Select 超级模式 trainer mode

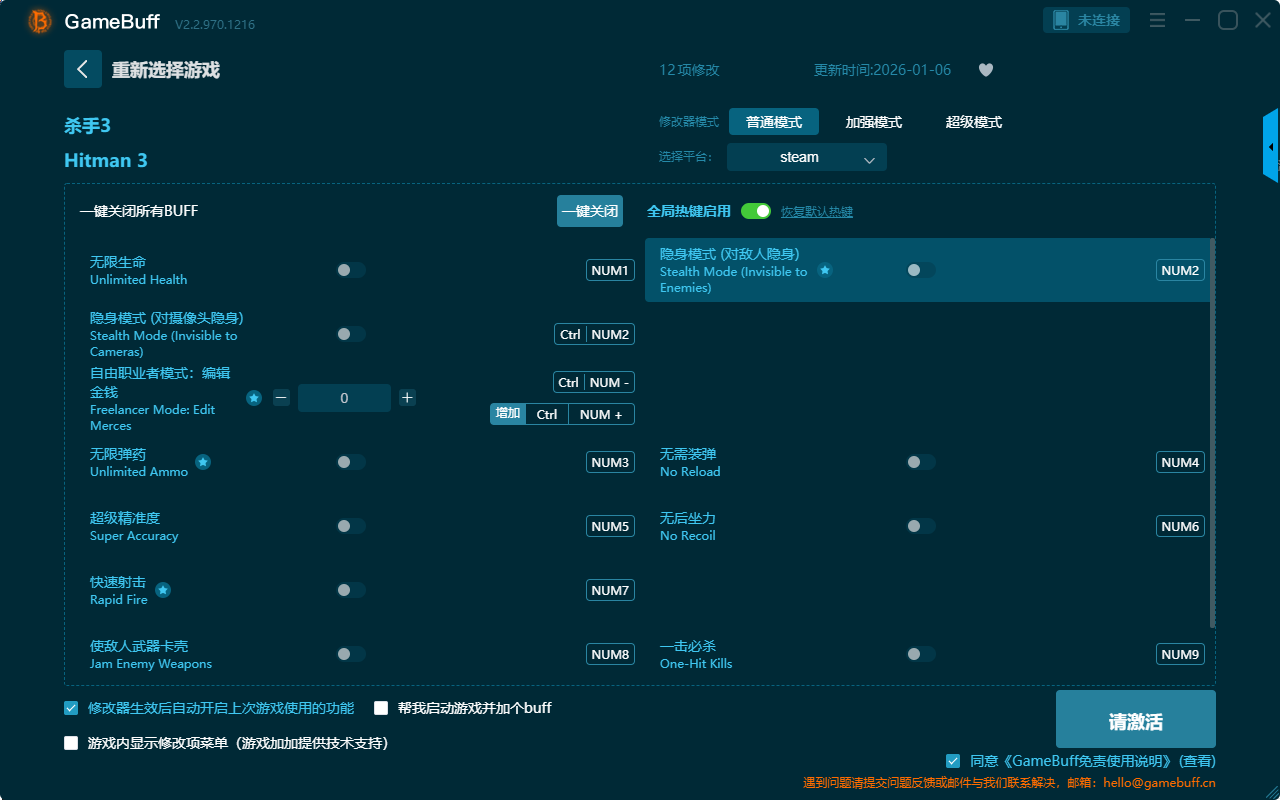(973, 122)
